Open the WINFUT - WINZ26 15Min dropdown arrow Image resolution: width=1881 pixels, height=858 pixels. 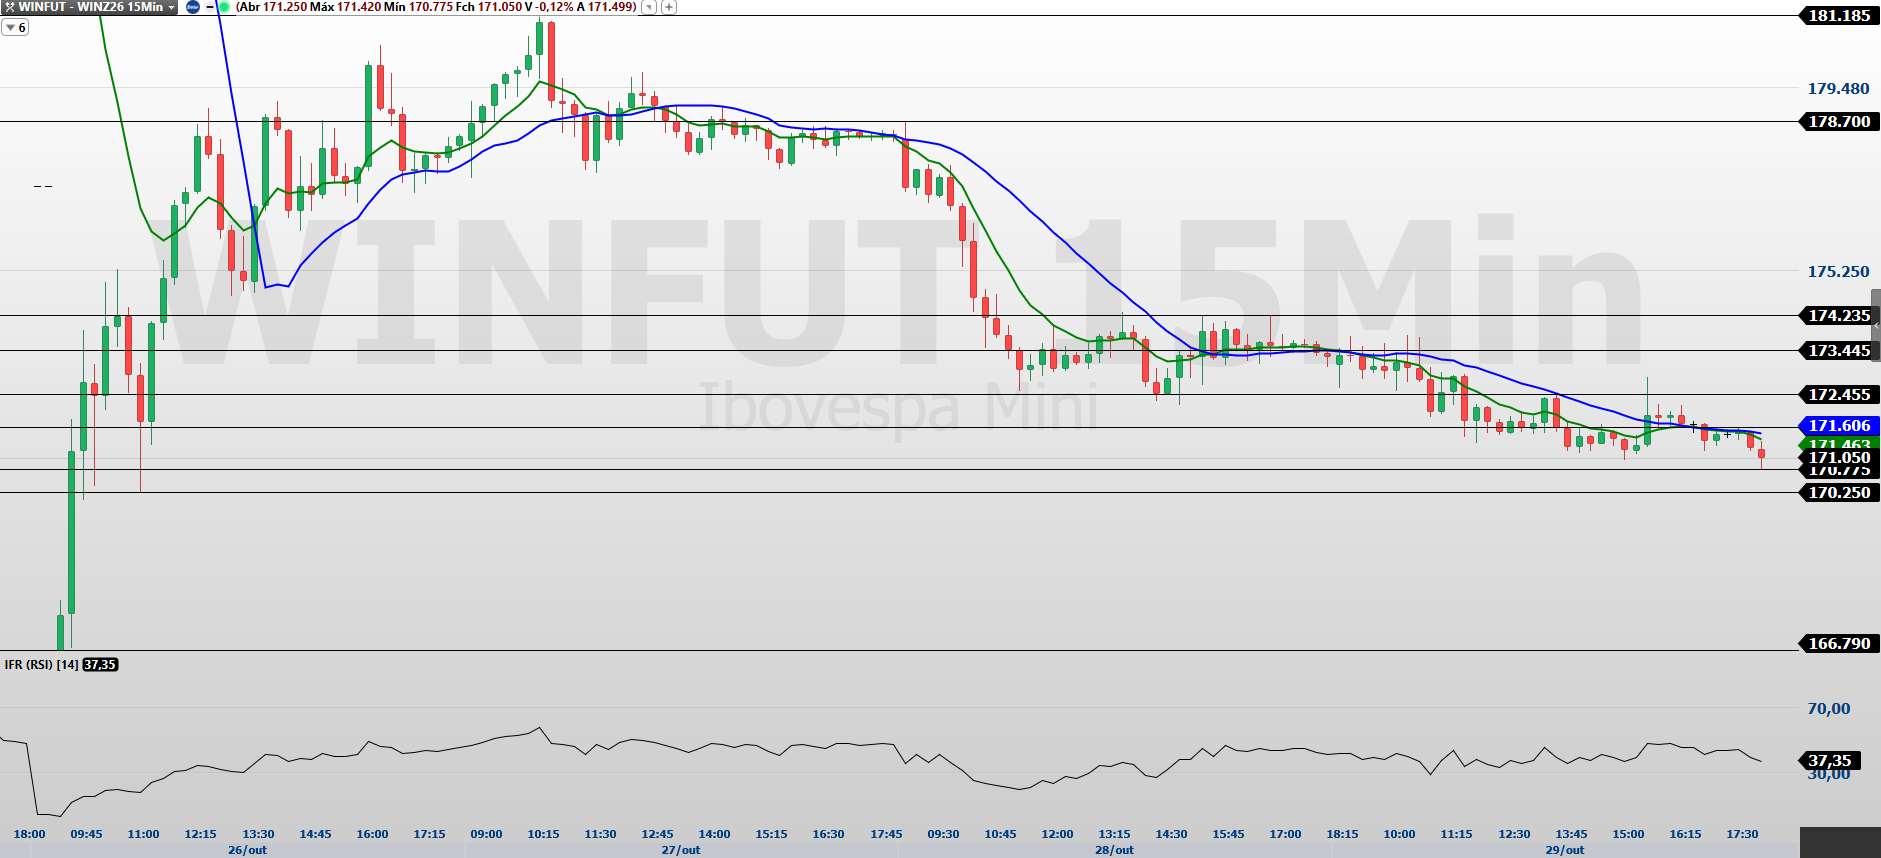click(171, 7)
